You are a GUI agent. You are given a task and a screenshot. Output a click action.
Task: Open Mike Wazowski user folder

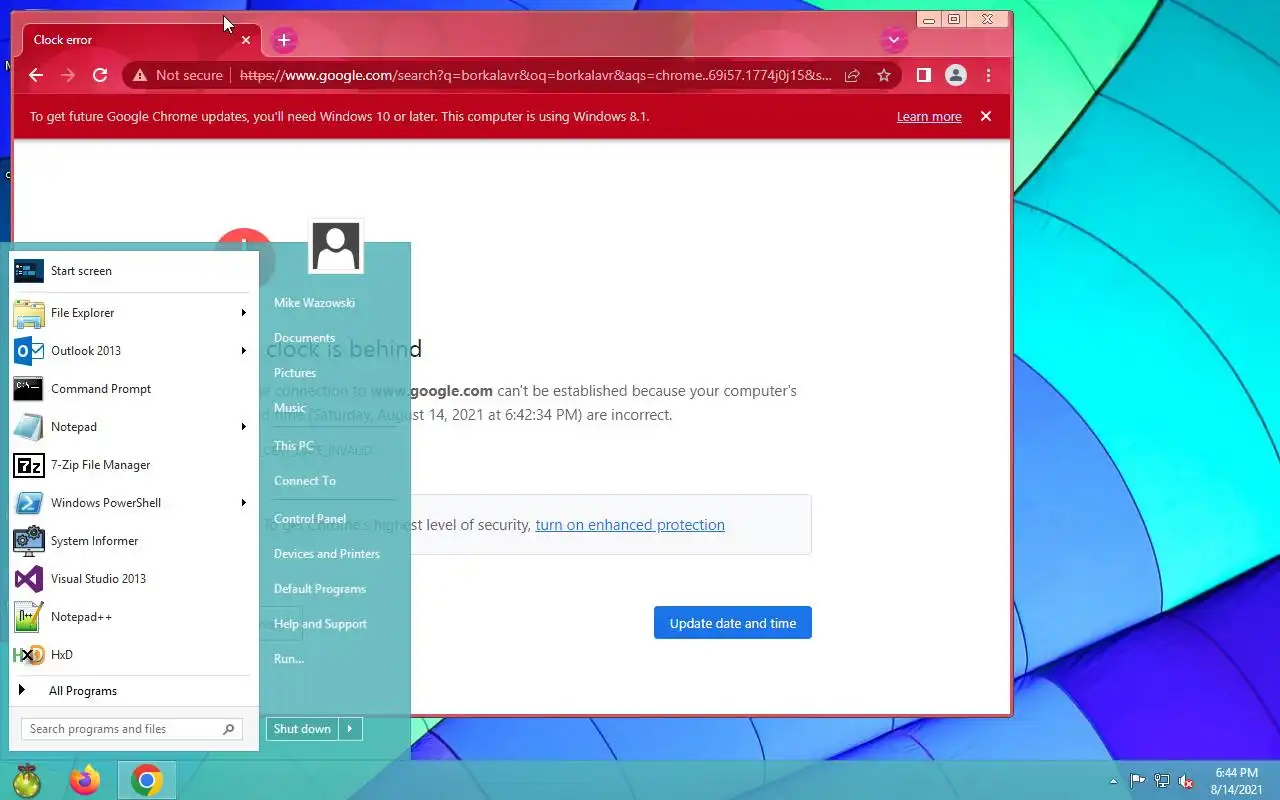pyautogui.click(x=314, y=303)
